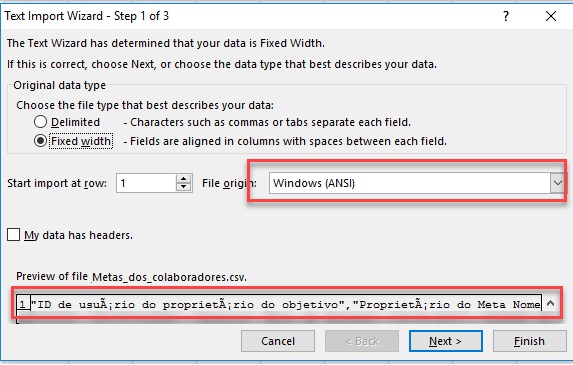Click the Next > button

pos(446,341)
